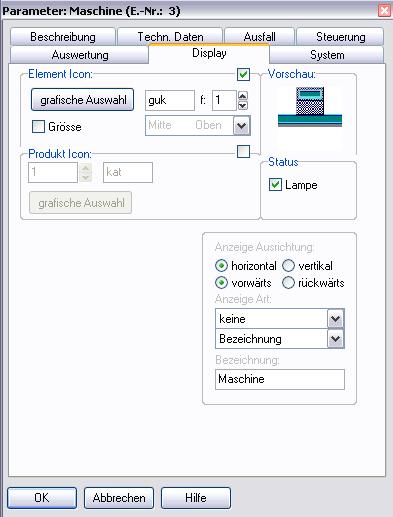
Task: Open the Techn. Daten tab
Action: coord(170,37)
